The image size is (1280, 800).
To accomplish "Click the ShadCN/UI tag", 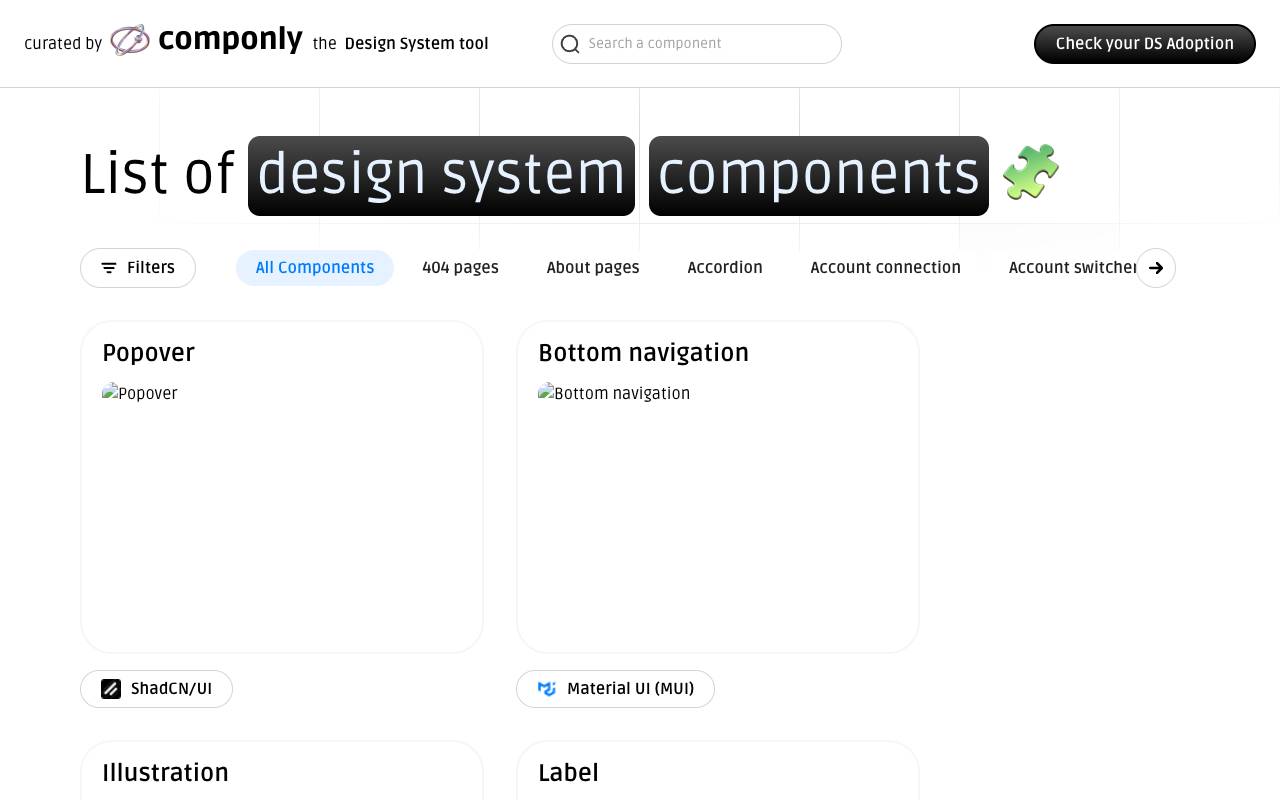I will tap(156, 689).
